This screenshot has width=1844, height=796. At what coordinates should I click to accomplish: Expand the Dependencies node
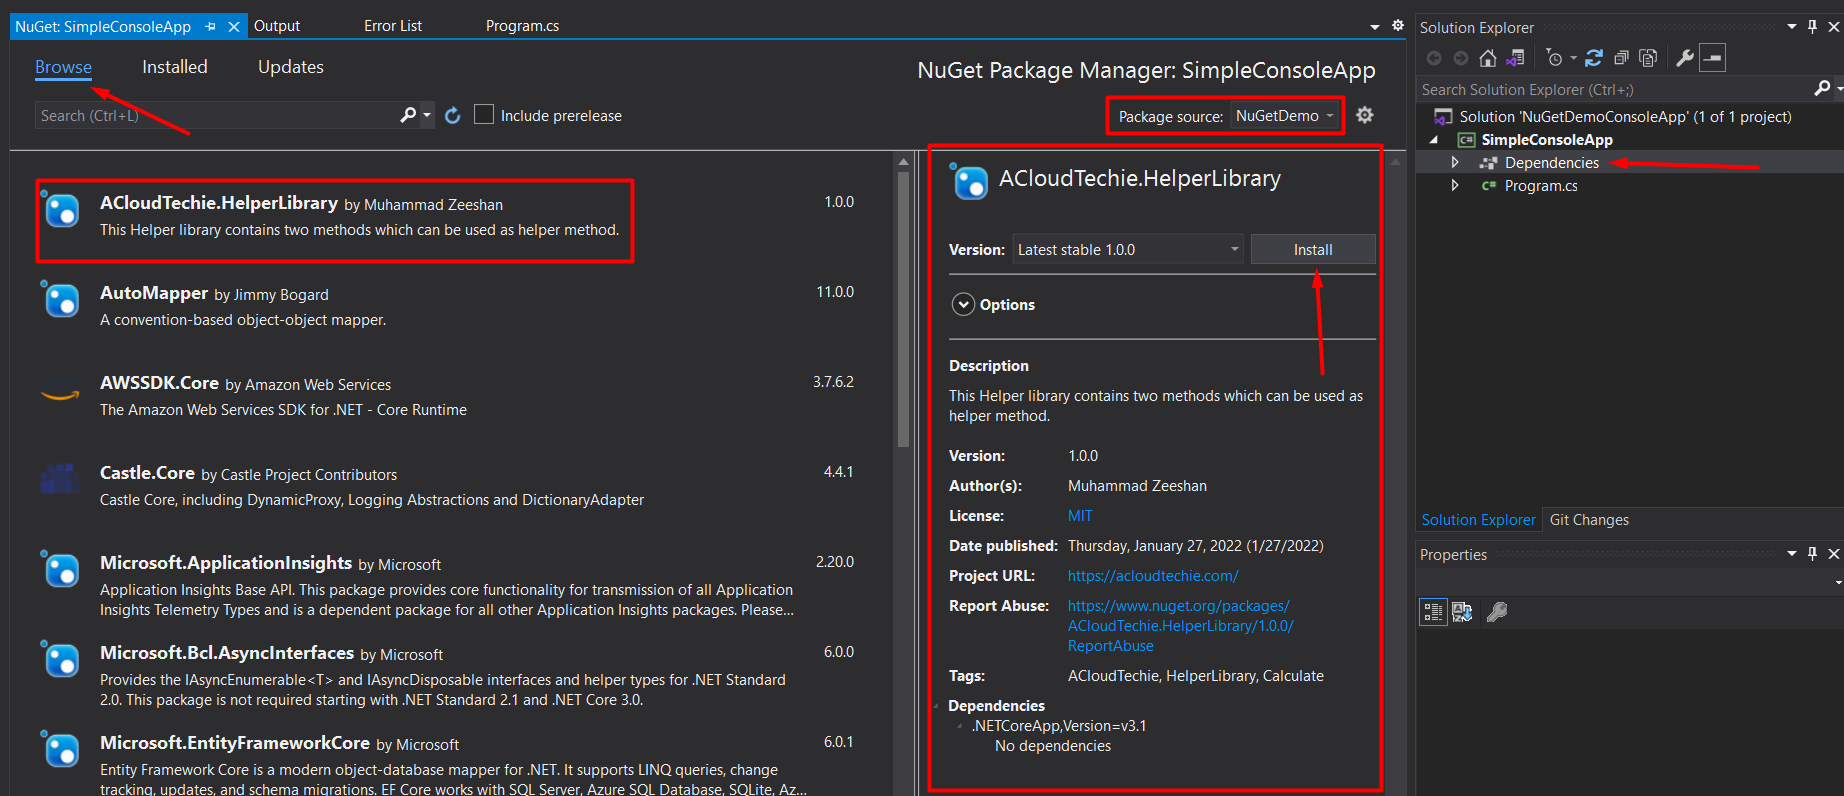click(x=1455, y=162)
